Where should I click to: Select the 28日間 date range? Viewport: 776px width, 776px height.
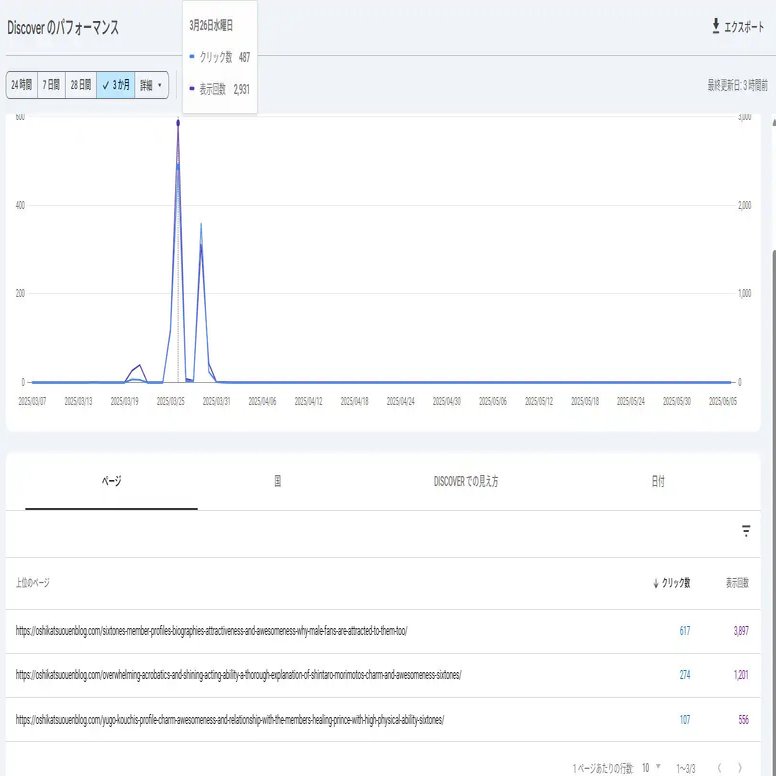pyautogui.click(x=81, y=85)
